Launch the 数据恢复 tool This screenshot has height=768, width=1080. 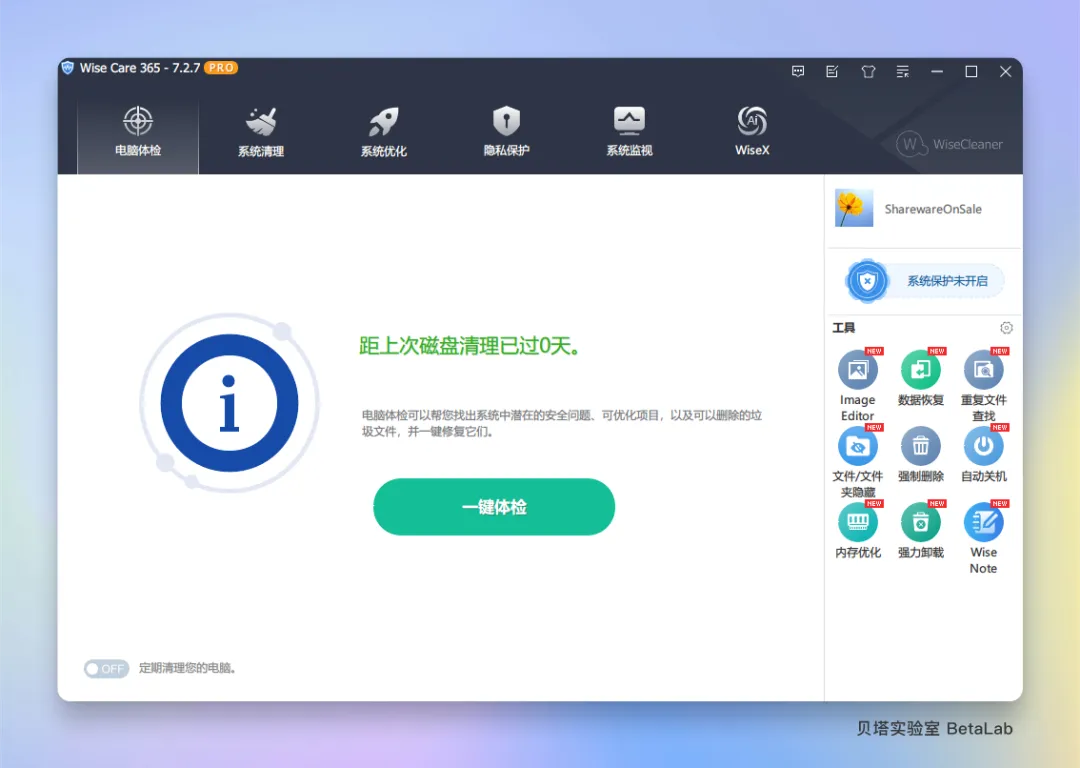(921, 377)
